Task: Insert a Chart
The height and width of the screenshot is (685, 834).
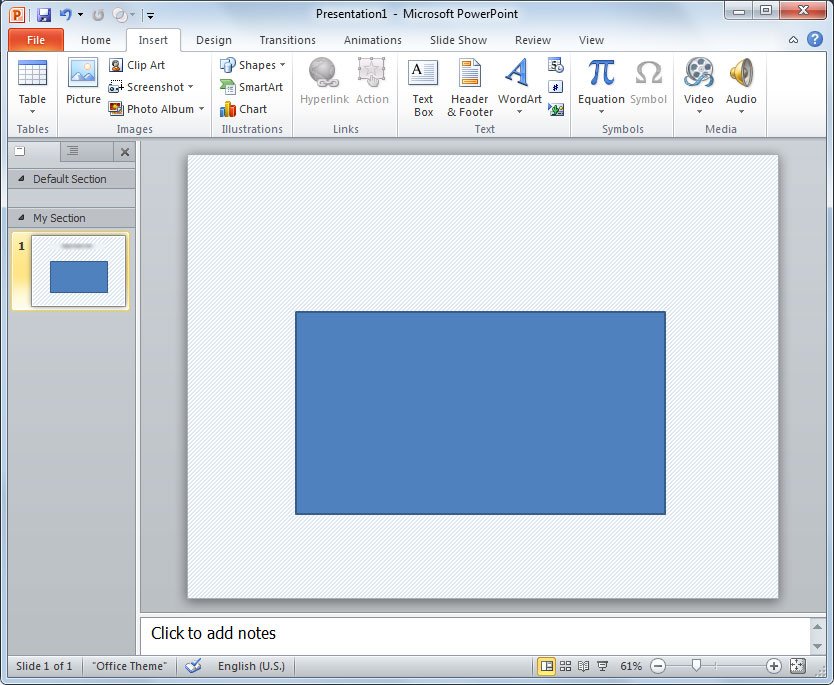Action: click(x=248, y=109)
